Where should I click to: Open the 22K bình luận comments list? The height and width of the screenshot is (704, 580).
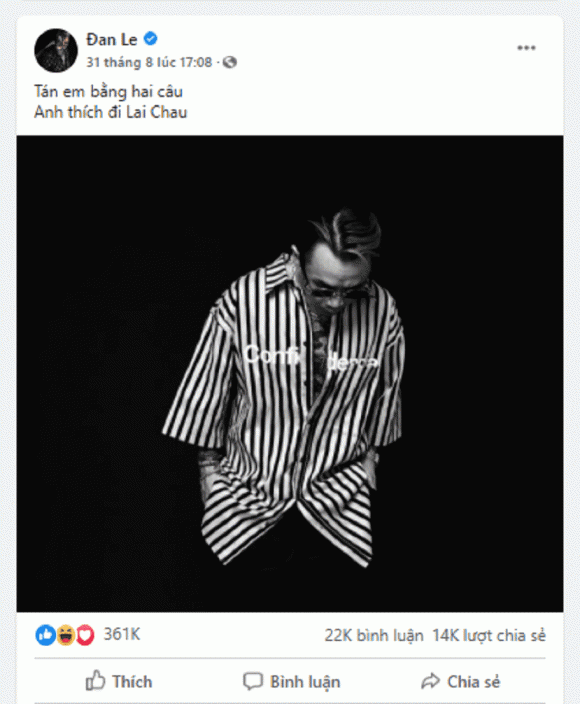tap(374, 635)
